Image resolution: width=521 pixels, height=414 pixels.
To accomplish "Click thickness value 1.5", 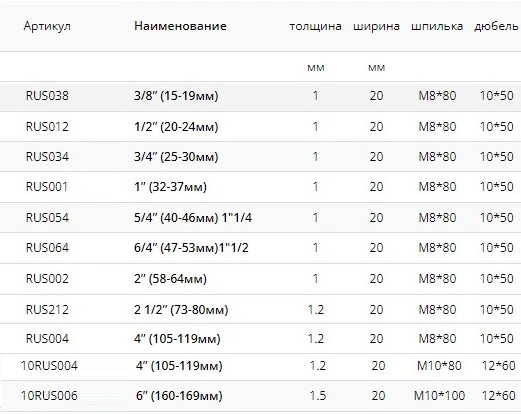I will click(x=318, y=396).
